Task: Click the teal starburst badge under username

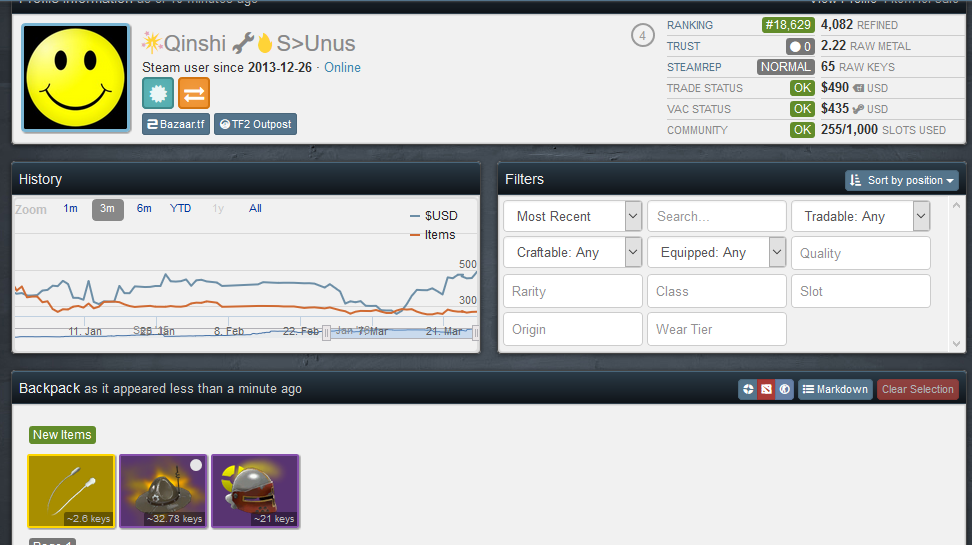Action: click(x=157, y=93)
